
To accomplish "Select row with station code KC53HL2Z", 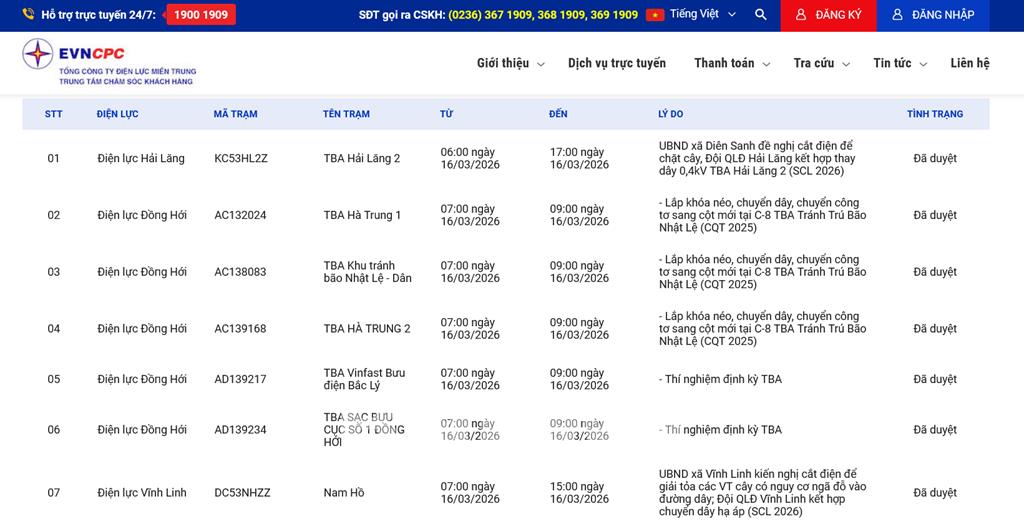I will [x=241, y=158].
